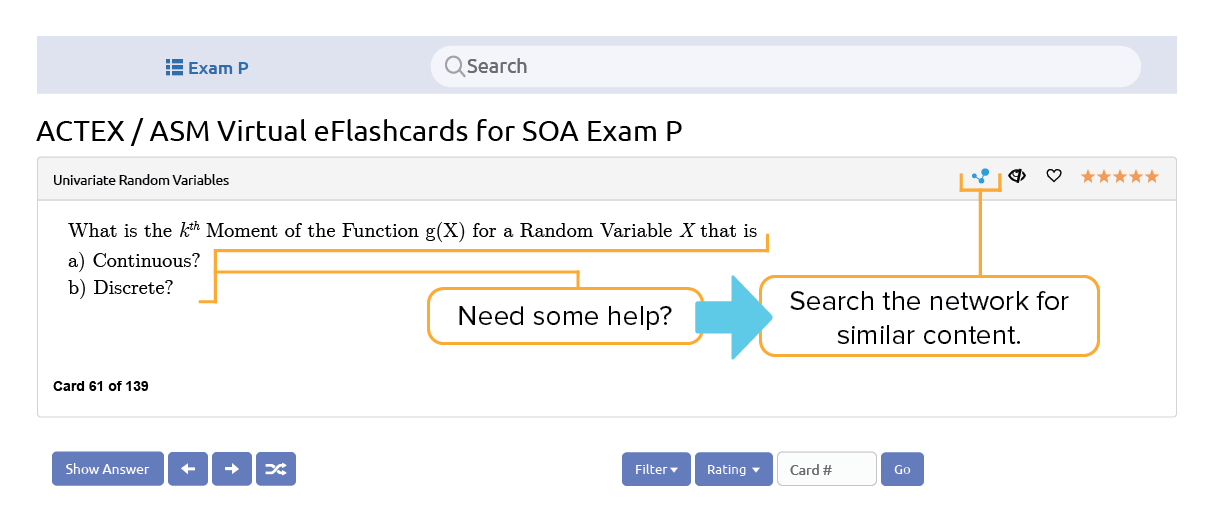Advance to next card with right arrow
The image size is (1215, 522).
[x=232, y=469]
